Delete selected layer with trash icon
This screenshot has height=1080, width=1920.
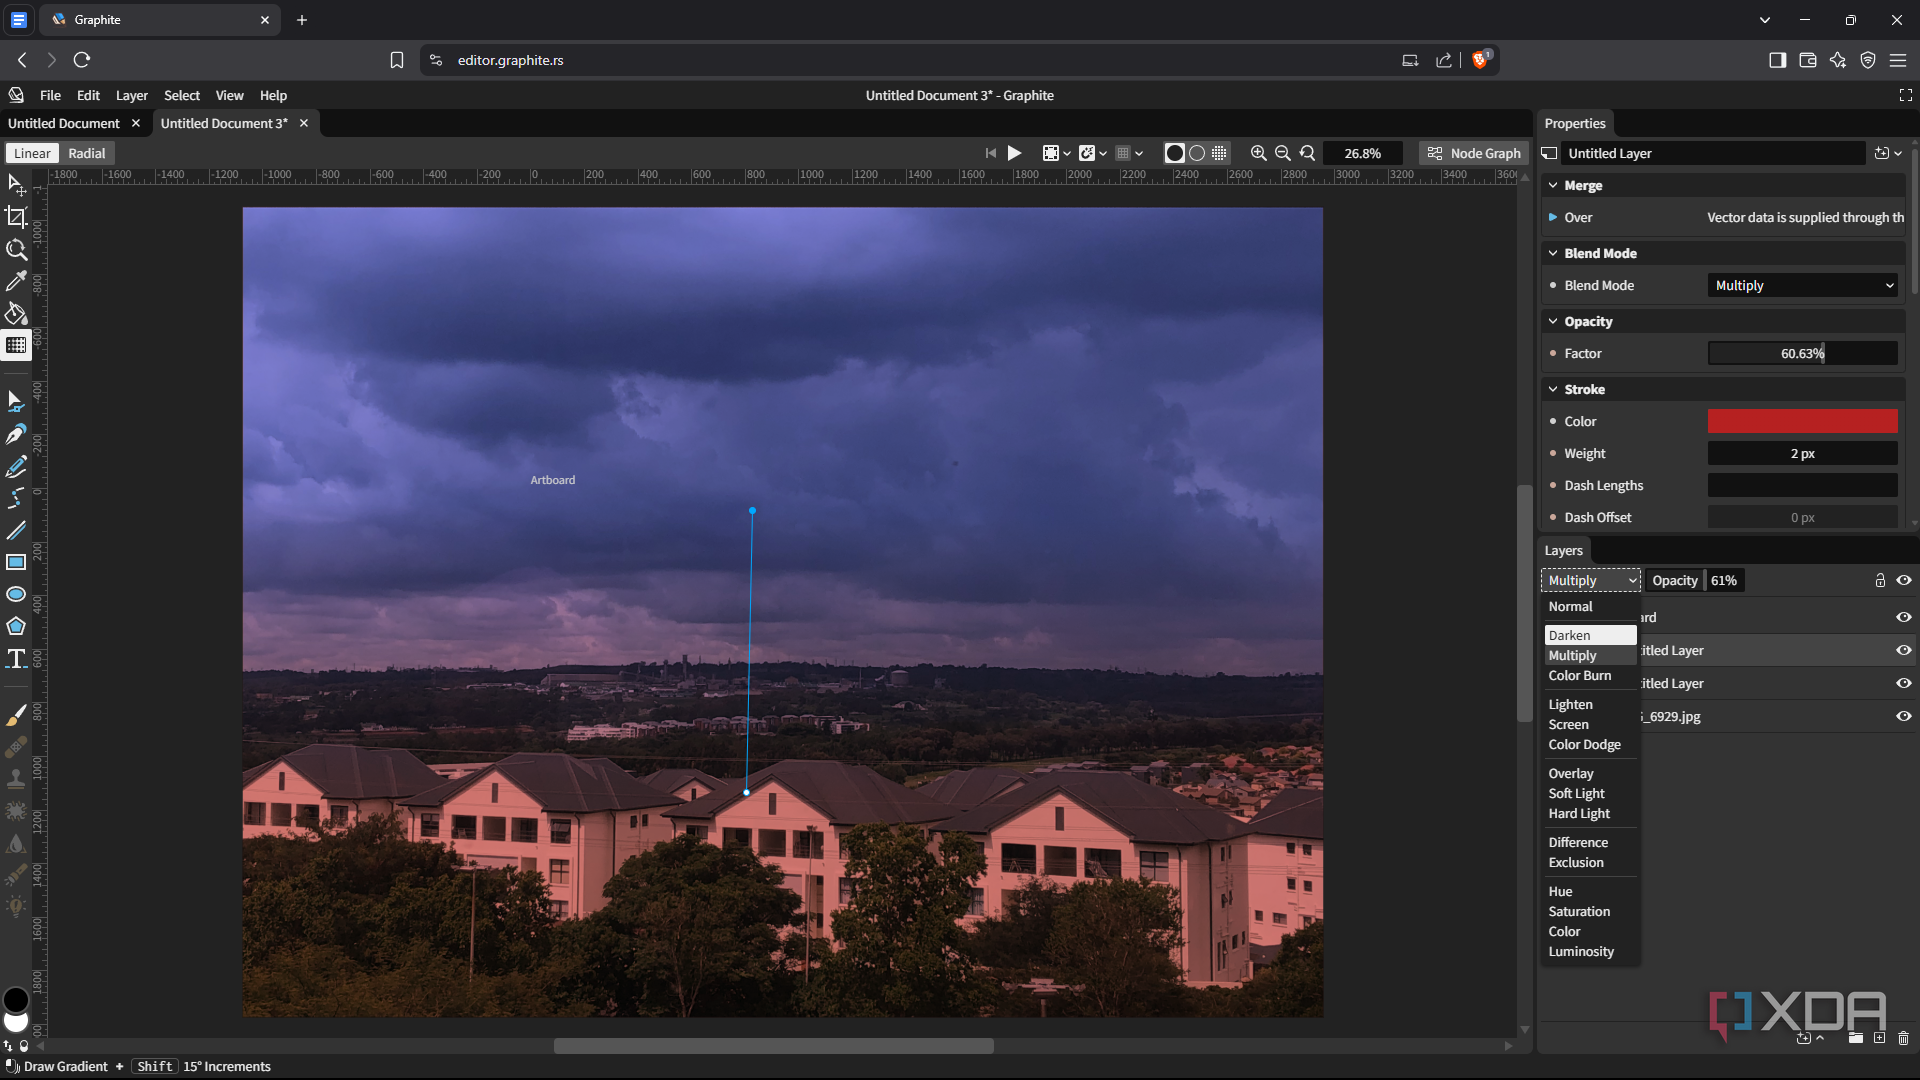pyautogui.click(x=1903, y=1038)
